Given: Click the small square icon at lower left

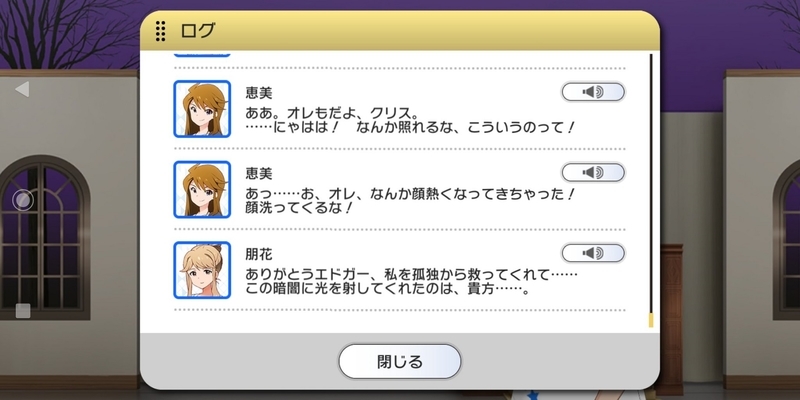Looking at the screenshot, I should coord(23,311).
